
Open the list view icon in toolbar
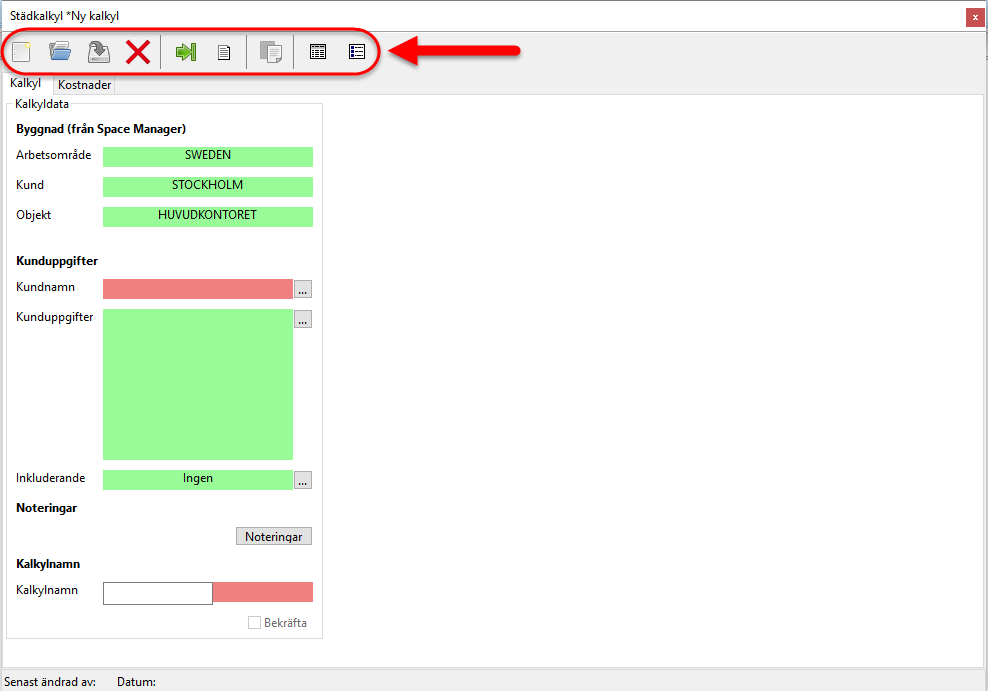[x=357, y=52]
